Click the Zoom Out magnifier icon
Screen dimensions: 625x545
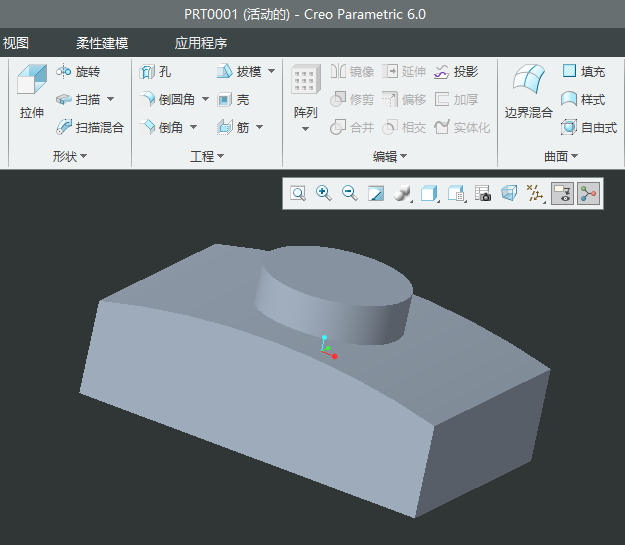point(350,193)
